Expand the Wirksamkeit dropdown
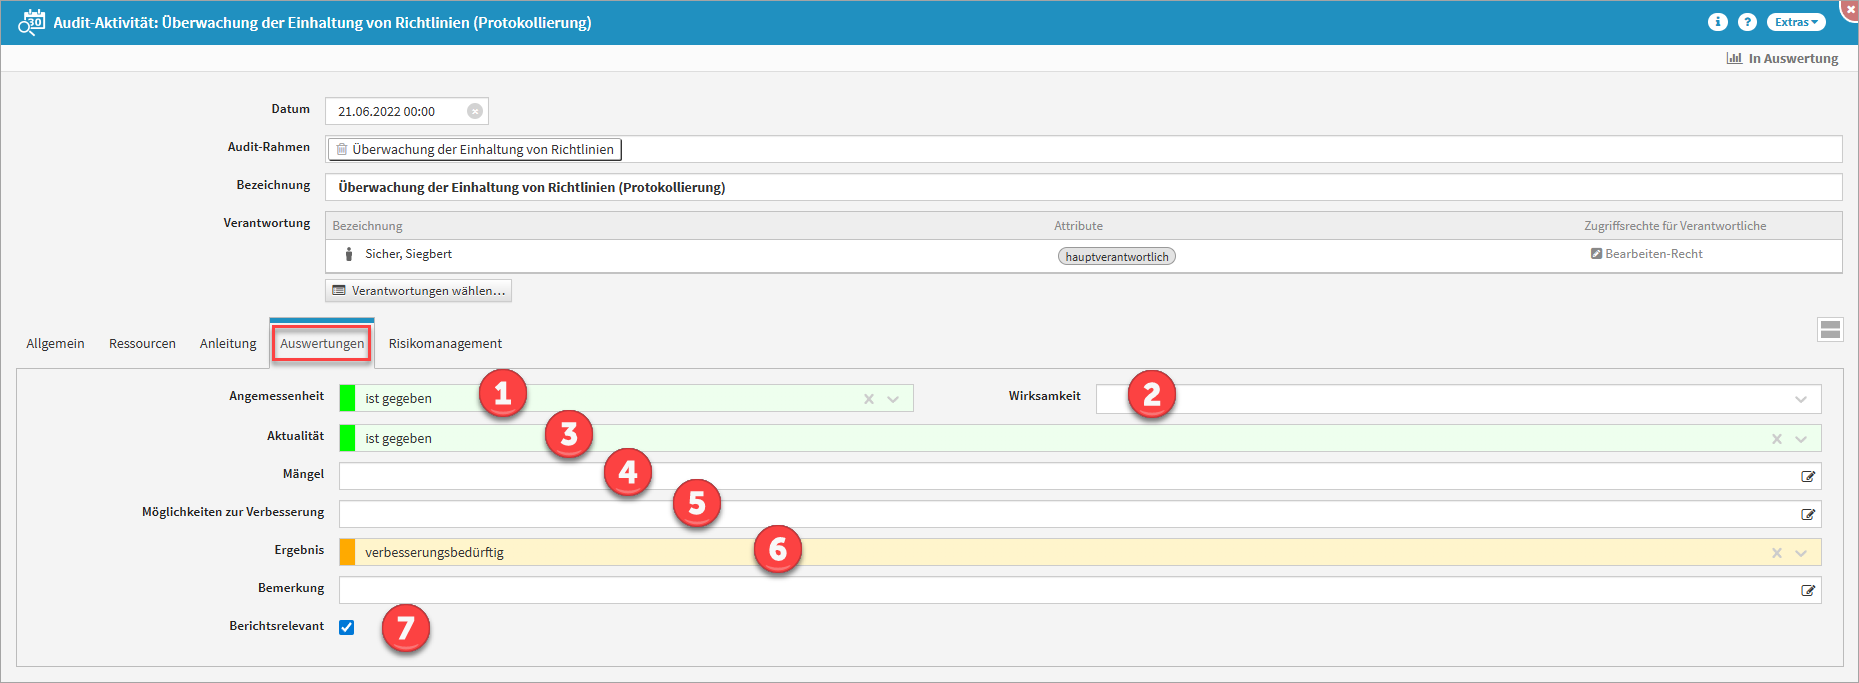Image resolution: width=1859 pixels, height=683 pixels. [1800, 399]
